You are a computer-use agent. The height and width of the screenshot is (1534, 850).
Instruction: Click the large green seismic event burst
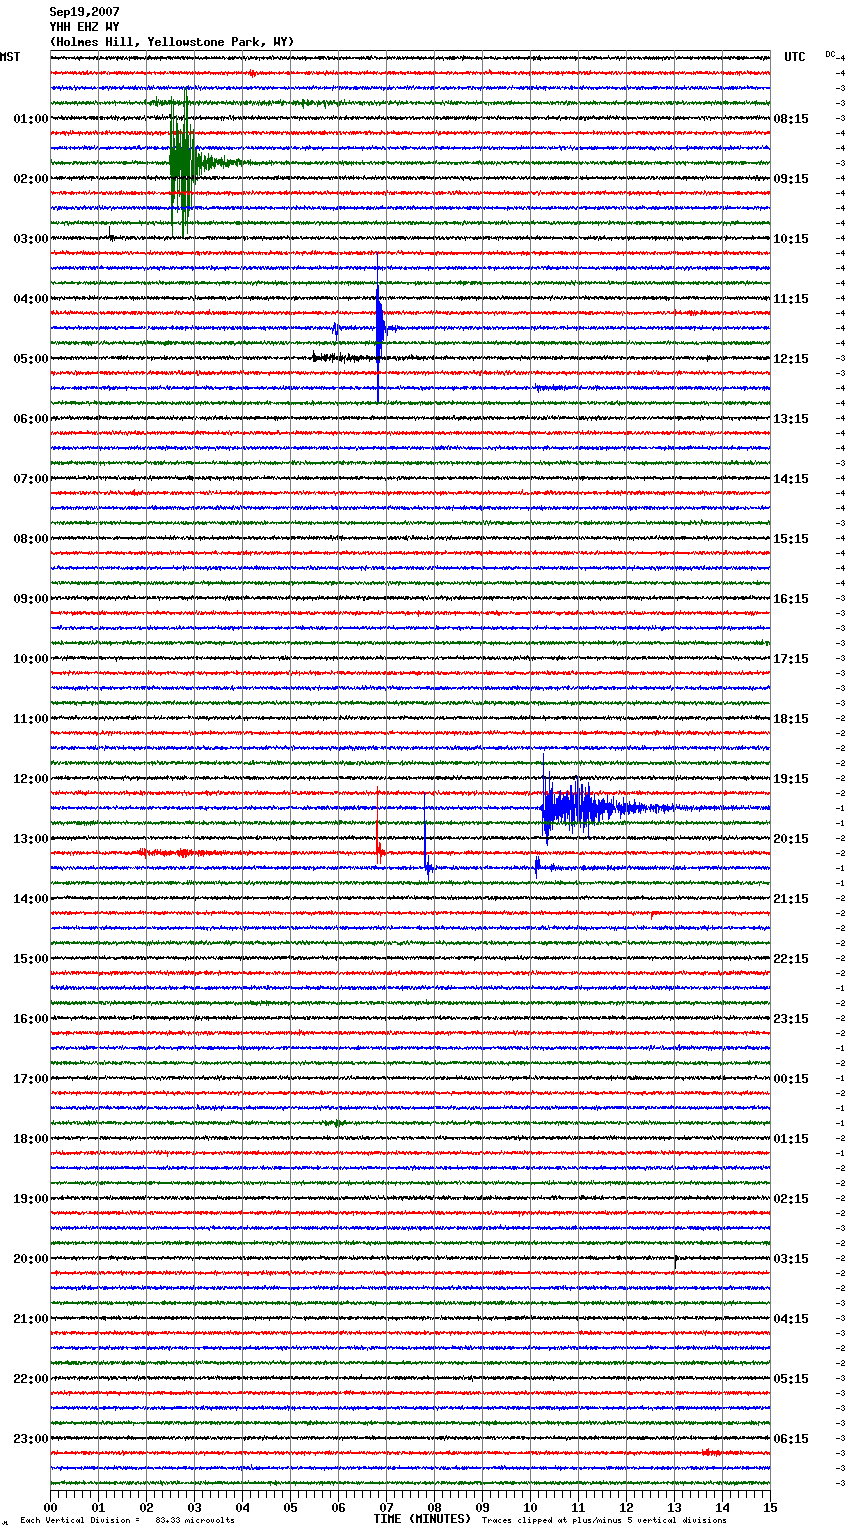tap(182, 162)
